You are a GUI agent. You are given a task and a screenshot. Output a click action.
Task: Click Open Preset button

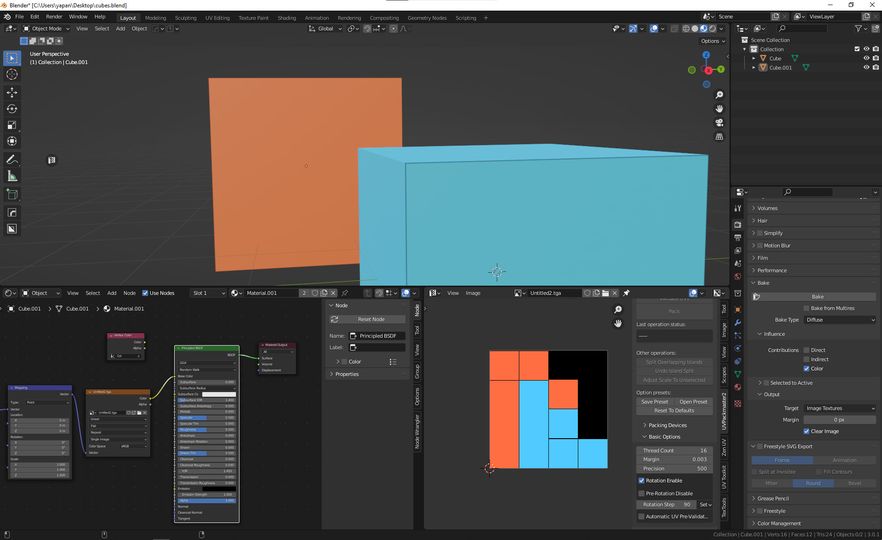tap(693, 402)
